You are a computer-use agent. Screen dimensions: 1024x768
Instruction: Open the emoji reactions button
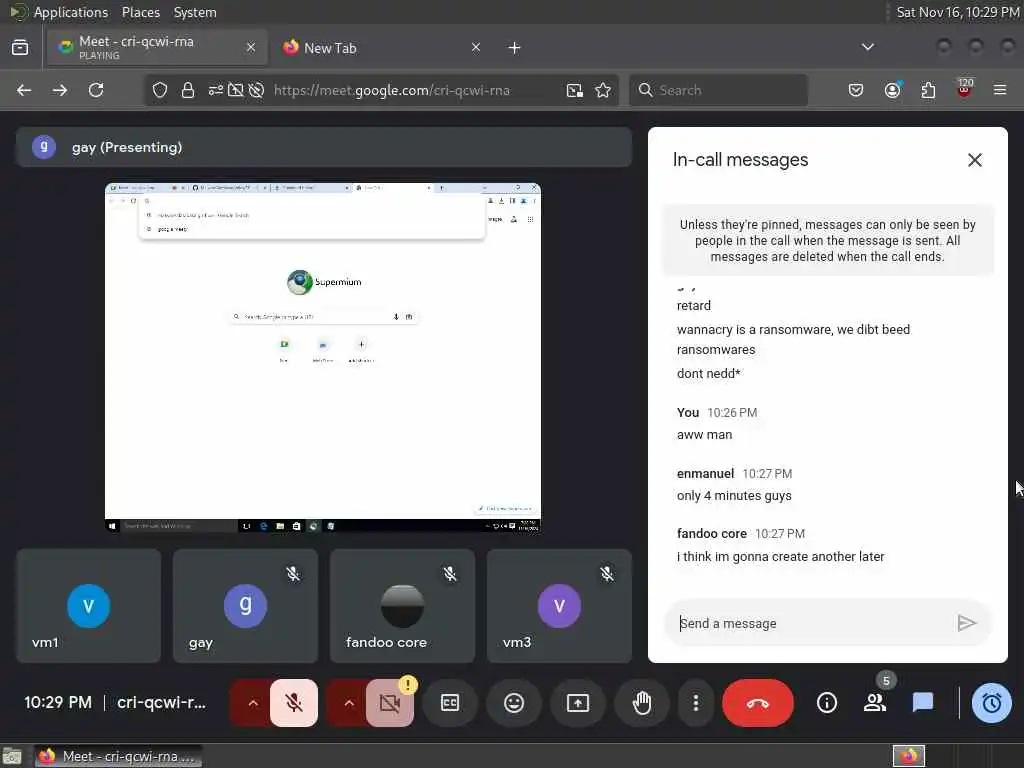(514, 703)
